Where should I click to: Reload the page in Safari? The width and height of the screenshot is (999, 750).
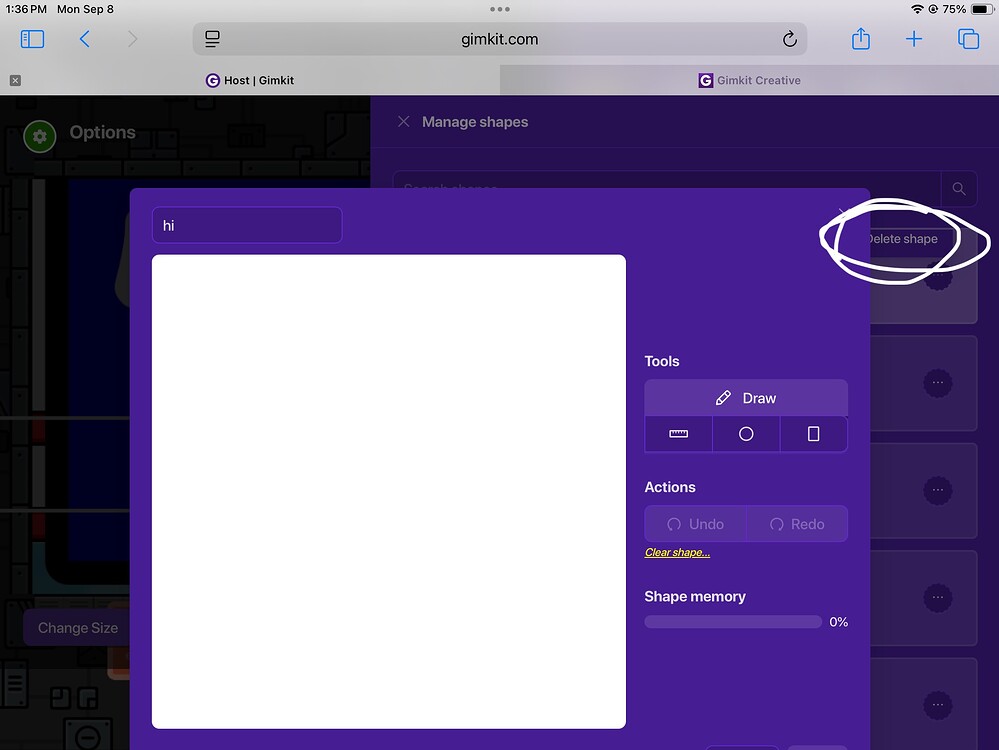(x=789, y=38)
